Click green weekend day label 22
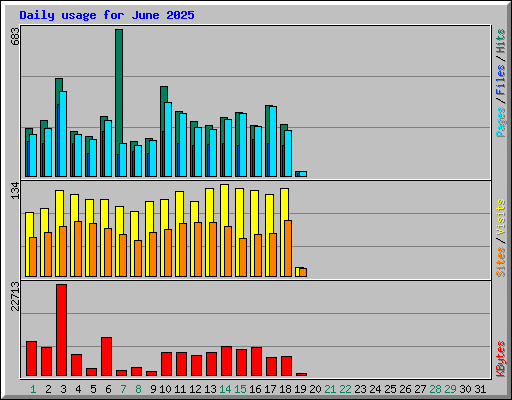This screenshot has width=512, height=400. pos(345,389)
